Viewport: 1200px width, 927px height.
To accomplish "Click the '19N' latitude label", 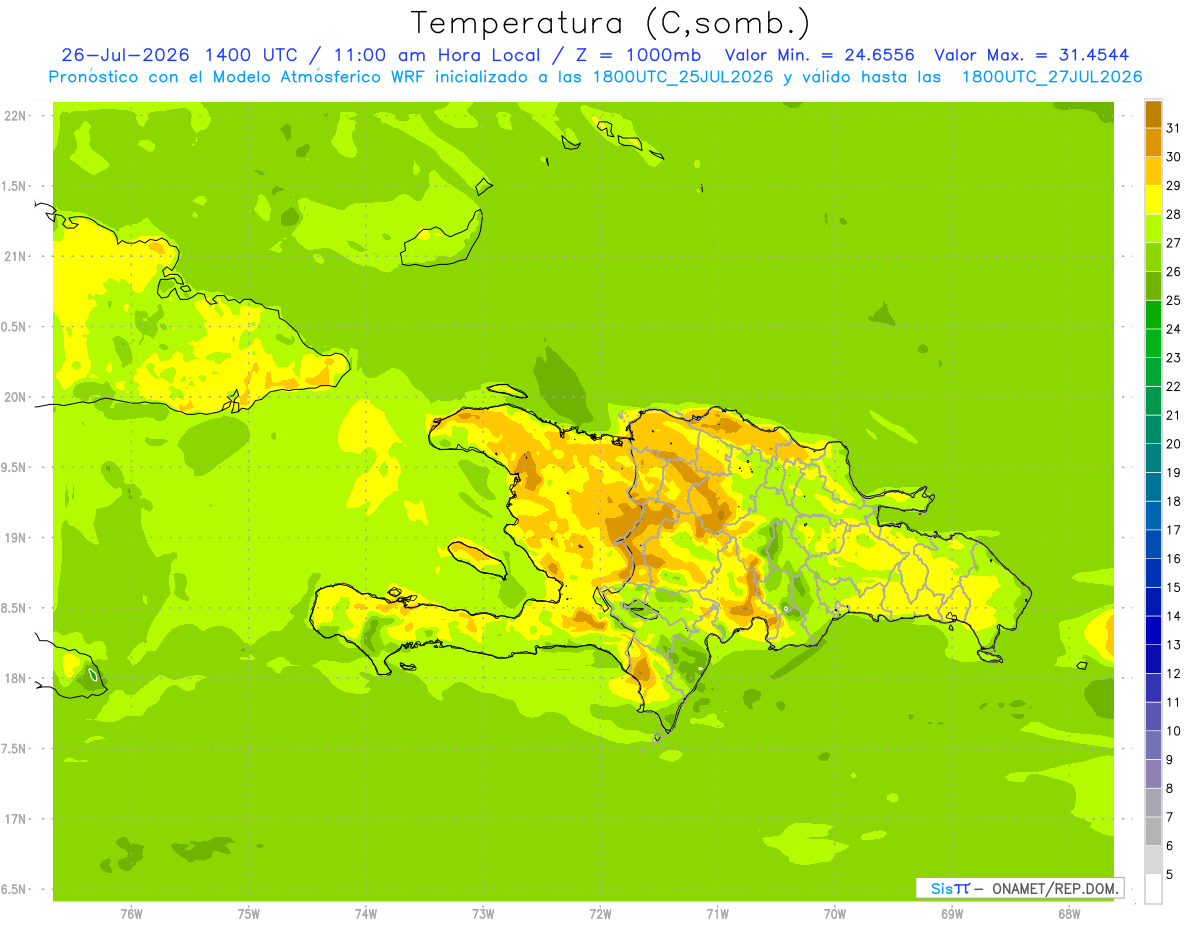I will pyautogui.click(x=16, y=538).
